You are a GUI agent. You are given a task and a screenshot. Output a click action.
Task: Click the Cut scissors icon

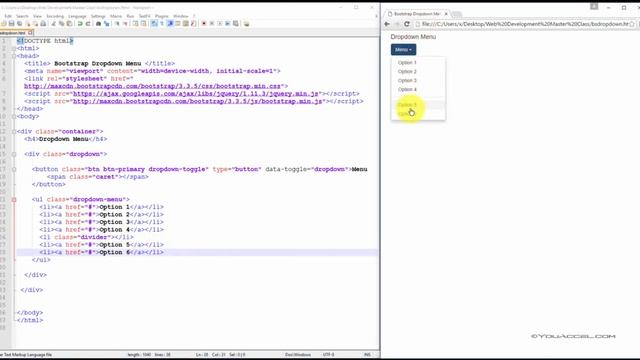[x=53, y=24]
